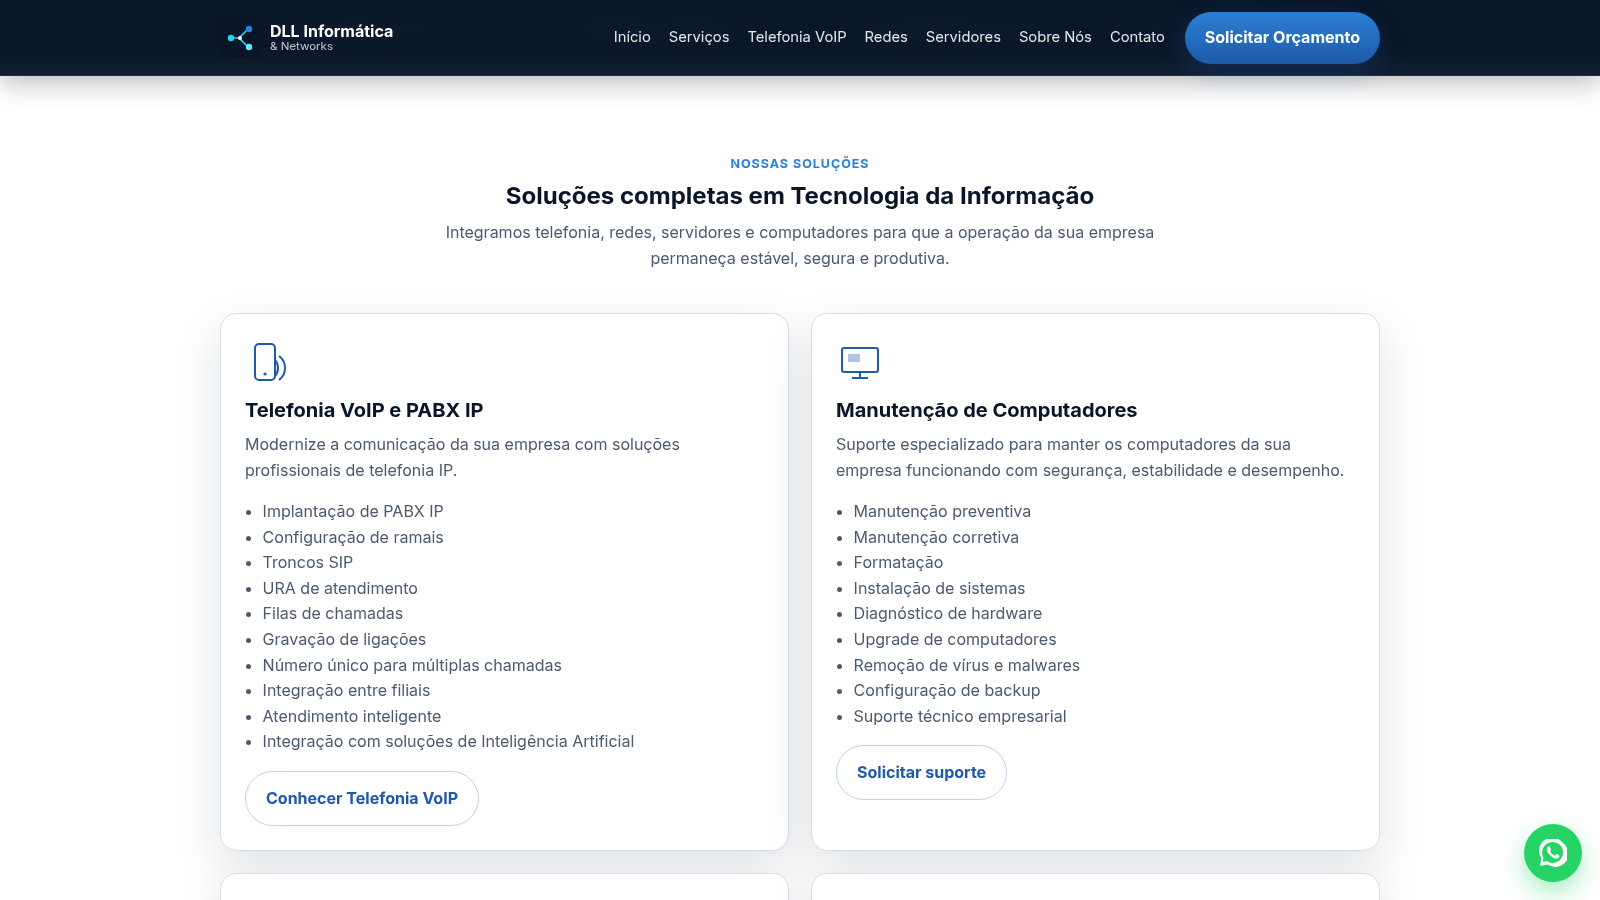
Task: Click the DLL Informática brand name
Action: tap(331, 31)
